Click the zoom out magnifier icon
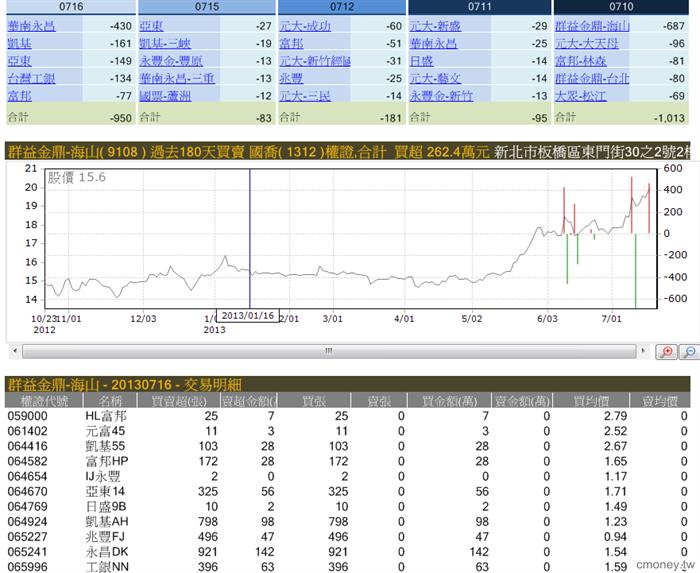Screen dimensions: 700x573 689,352
